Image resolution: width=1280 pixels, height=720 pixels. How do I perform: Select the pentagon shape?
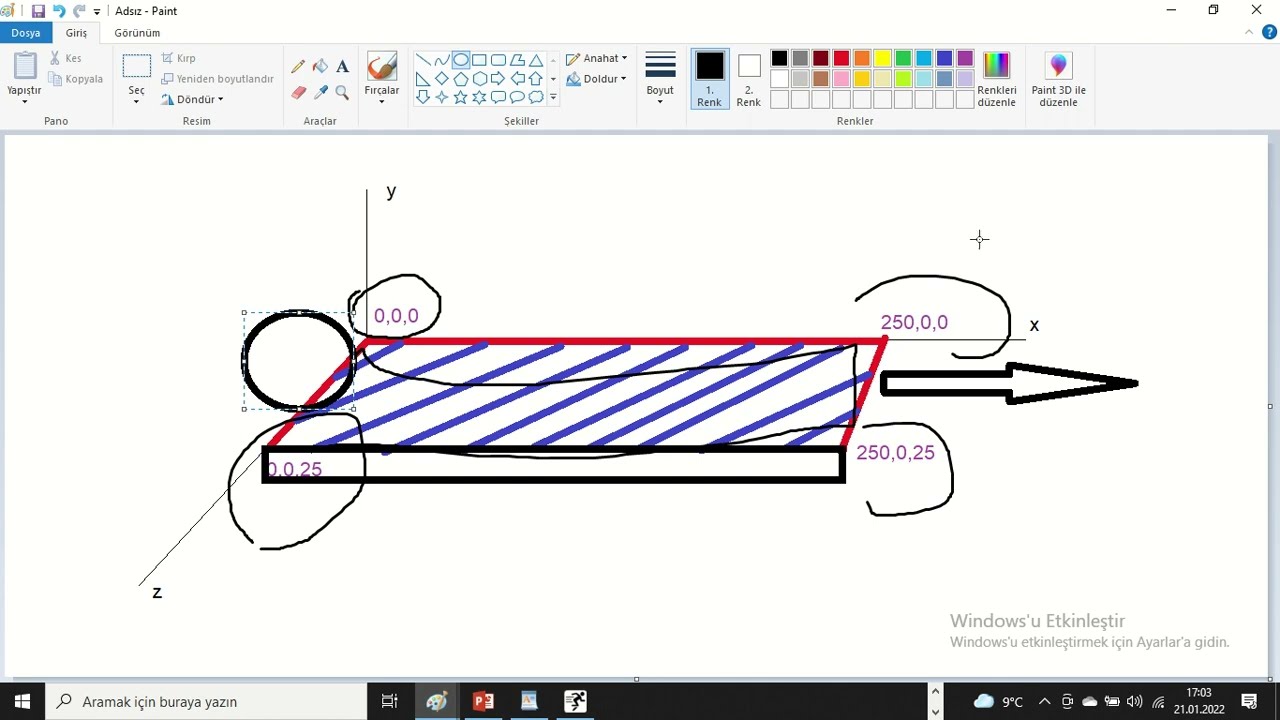click(x=460, y=79)
